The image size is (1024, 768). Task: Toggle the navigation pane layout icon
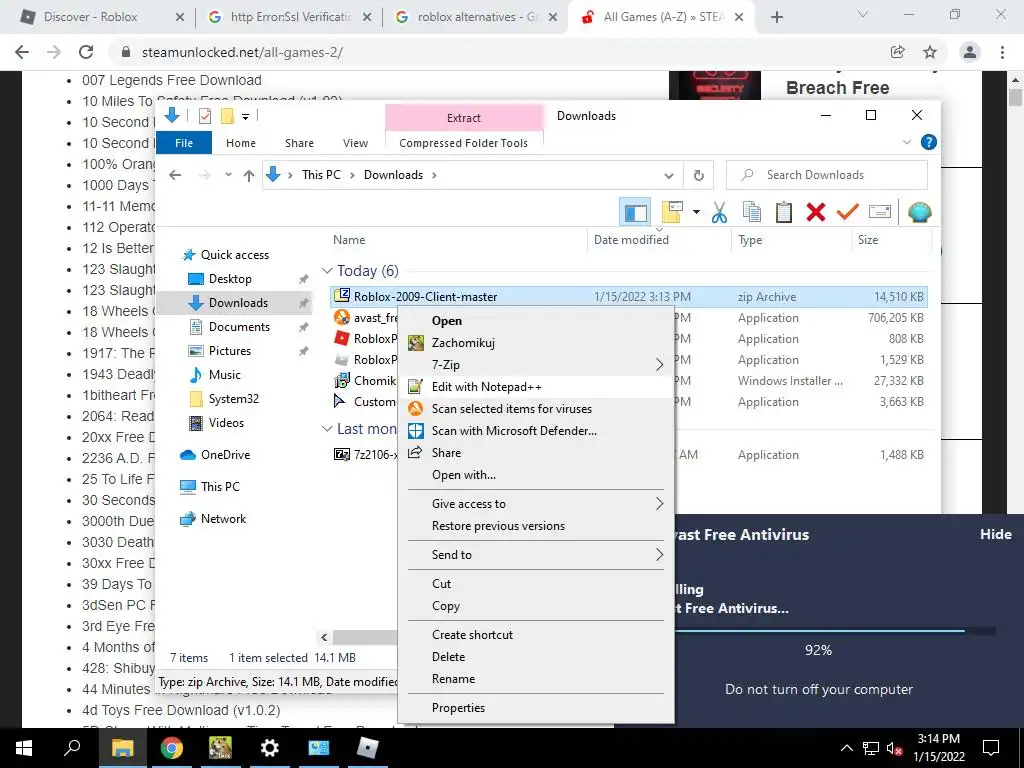coord(635,212)
